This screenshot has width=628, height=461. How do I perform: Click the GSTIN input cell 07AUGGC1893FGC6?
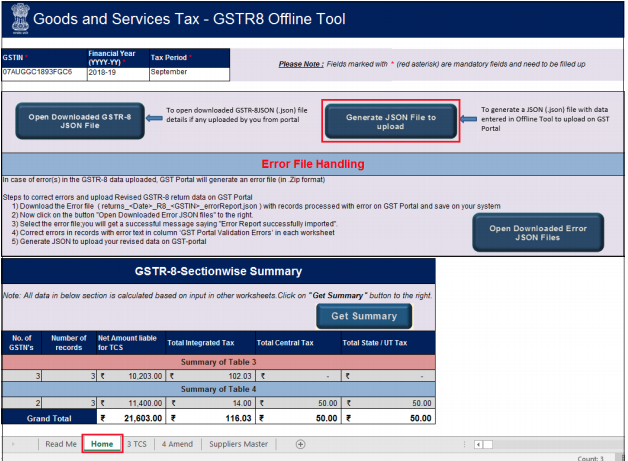pos(44,74)
